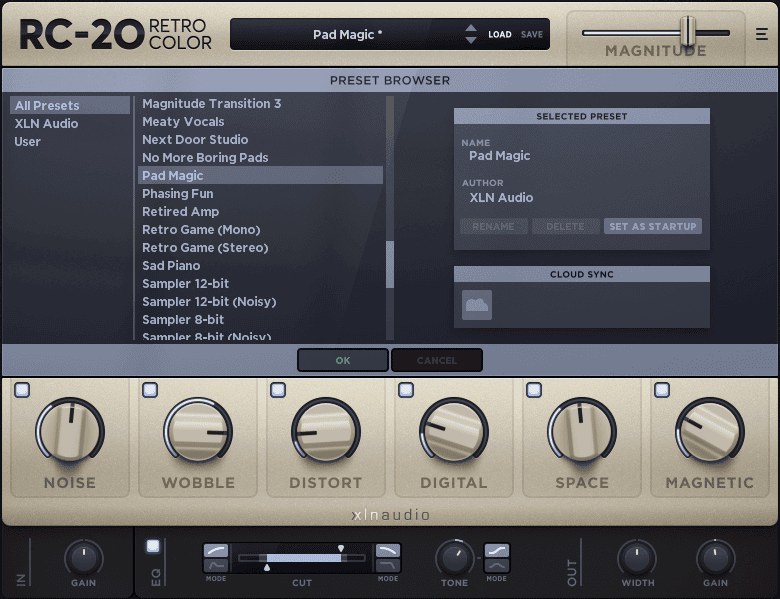Select the highlighted Pad Magic preset row
Viewport: 780px width, 599px height.
pyautogui.click(x=260, y=175)
